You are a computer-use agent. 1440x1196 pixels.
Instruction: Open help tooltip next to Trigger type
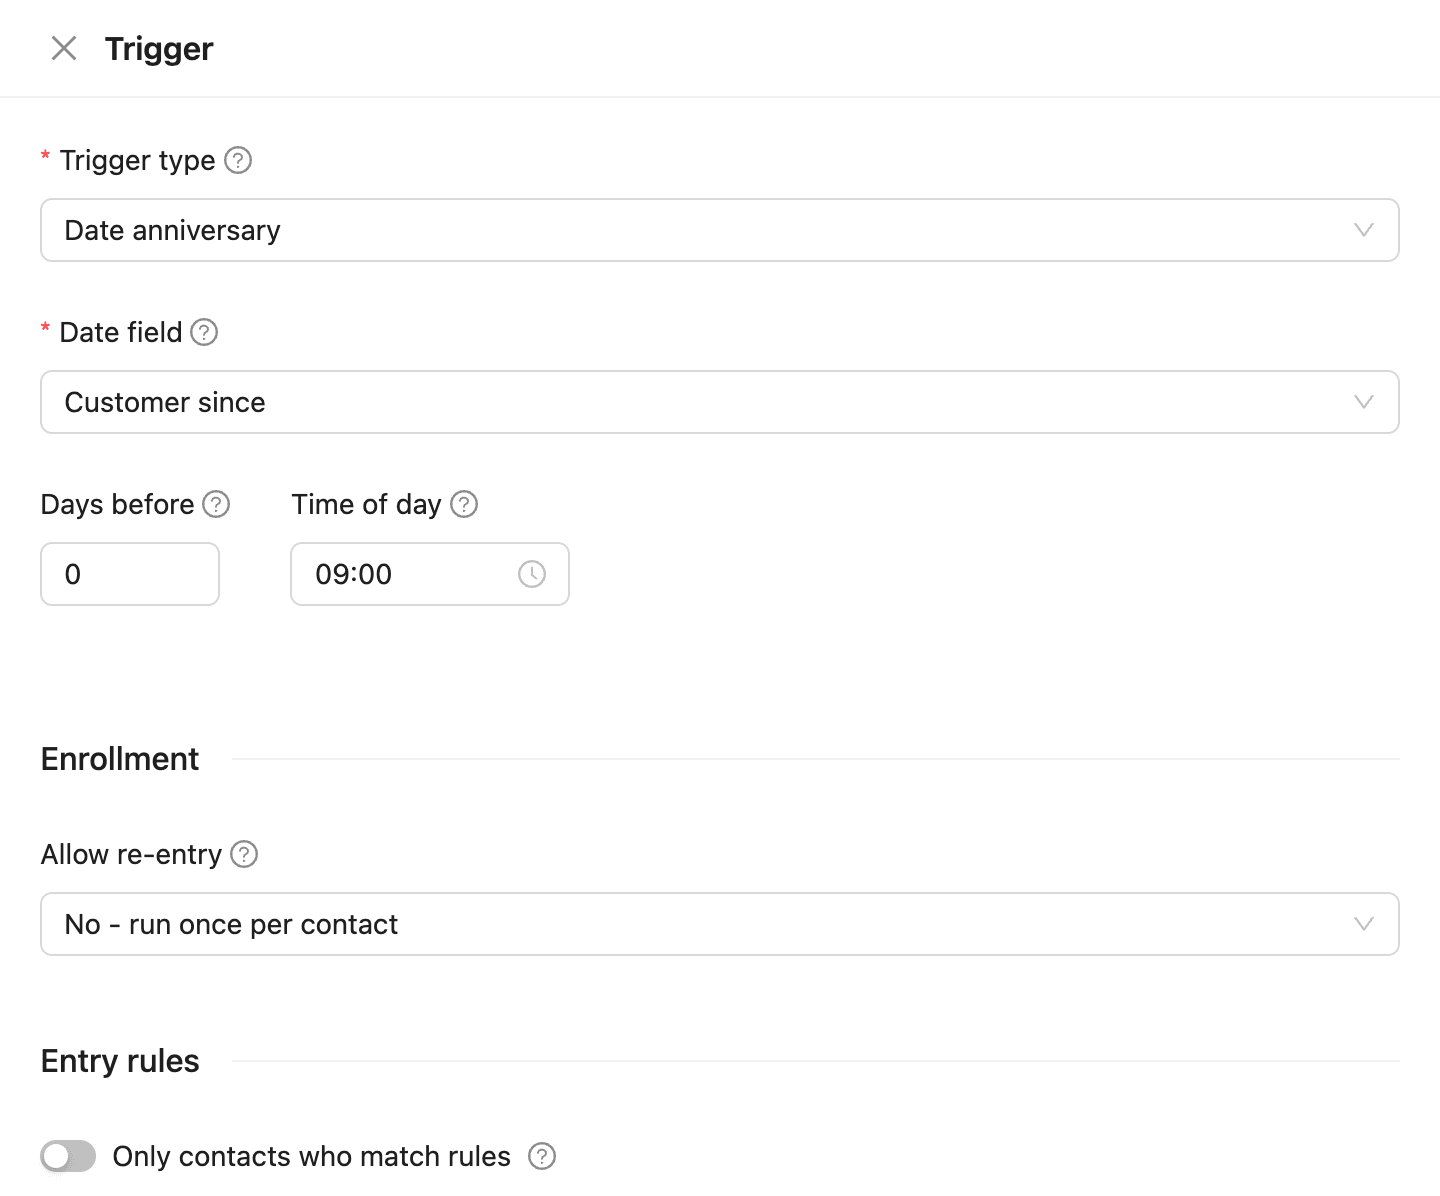point(238,160)
